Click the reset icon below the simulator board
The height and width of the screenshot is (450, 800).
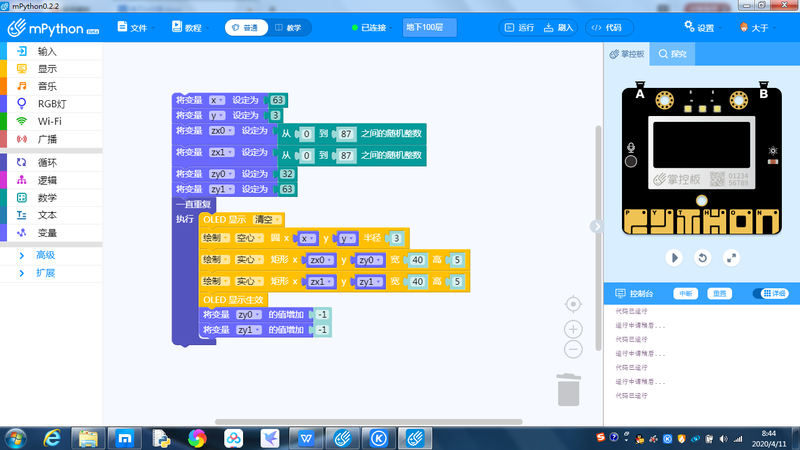click(703, 257)
